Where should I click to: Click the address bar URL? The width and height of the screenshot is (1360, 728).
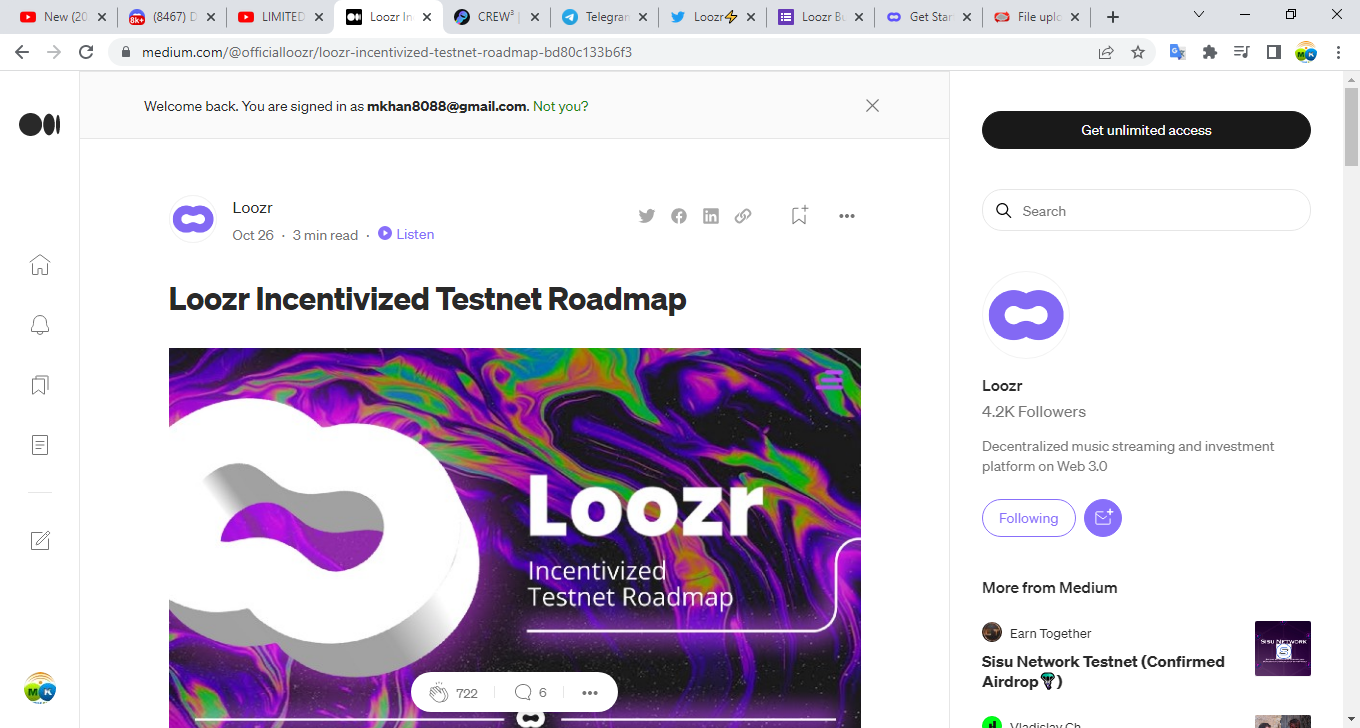click(387, 52)
